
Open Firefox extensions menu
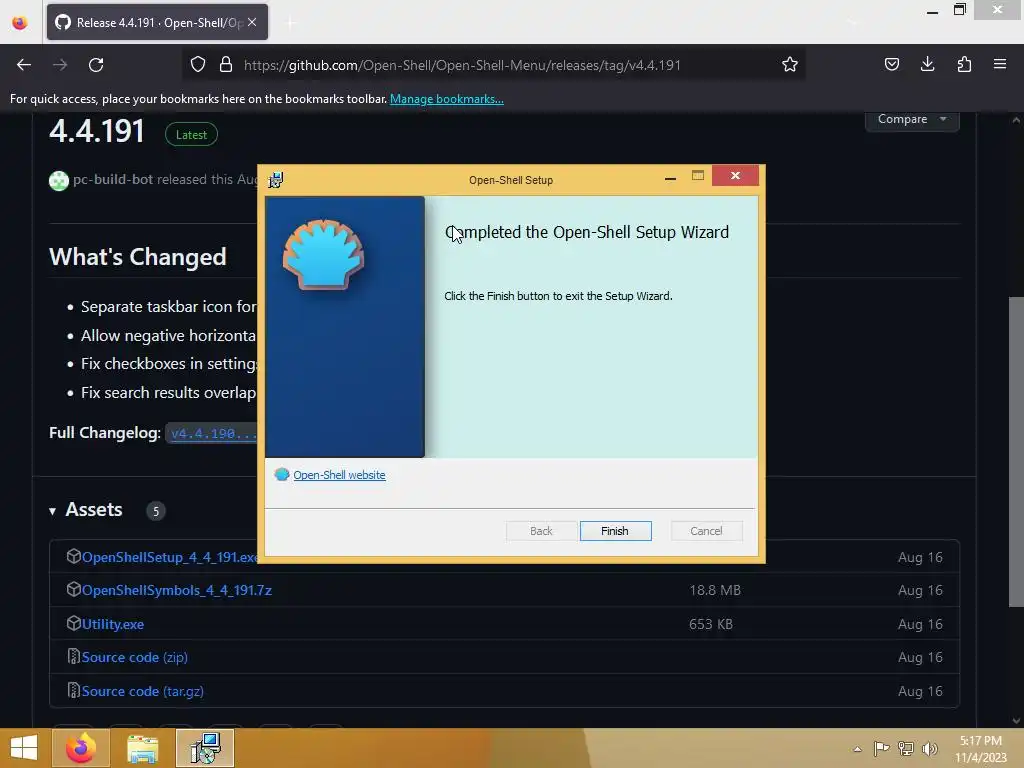coord(964,65)
